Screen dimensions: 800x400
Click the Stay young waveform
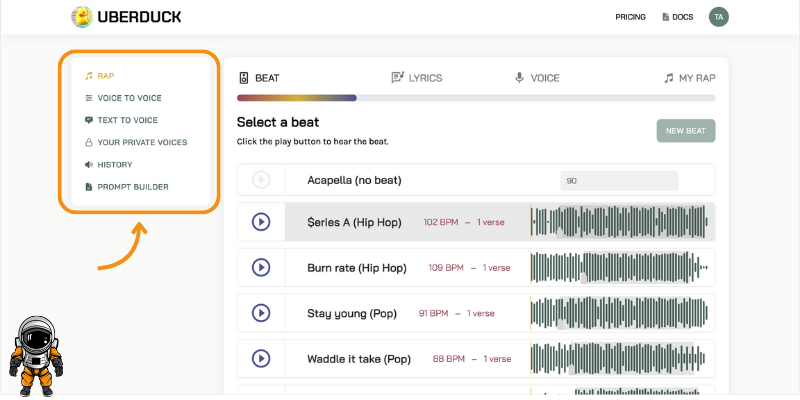(619, 313)
